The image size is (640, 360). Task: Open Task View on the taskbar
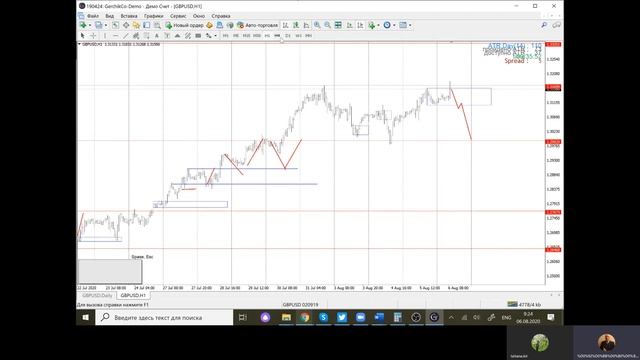242,317
